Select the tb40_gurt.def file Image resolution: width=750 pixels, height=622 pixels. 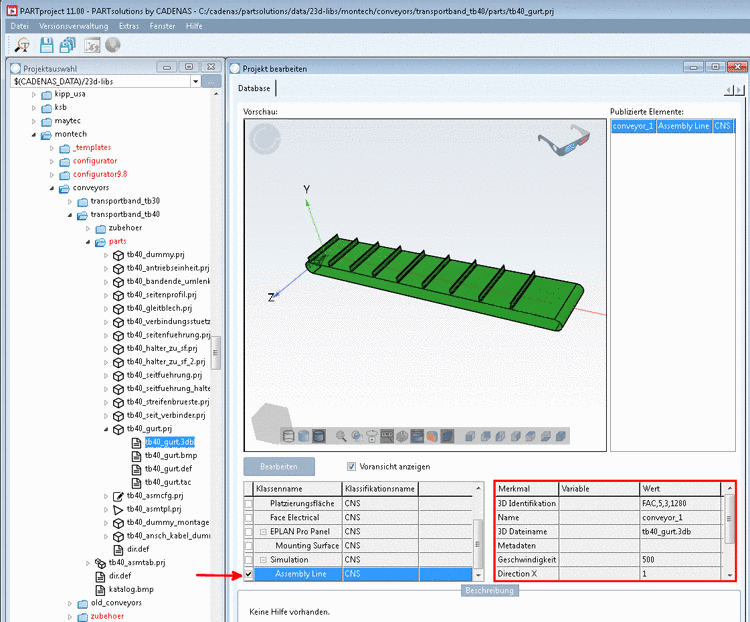(168, 469)
